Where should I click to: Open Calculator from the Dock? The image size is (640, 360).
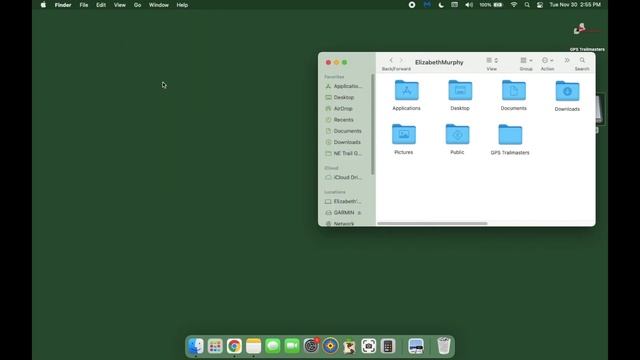tap(388, 346)
